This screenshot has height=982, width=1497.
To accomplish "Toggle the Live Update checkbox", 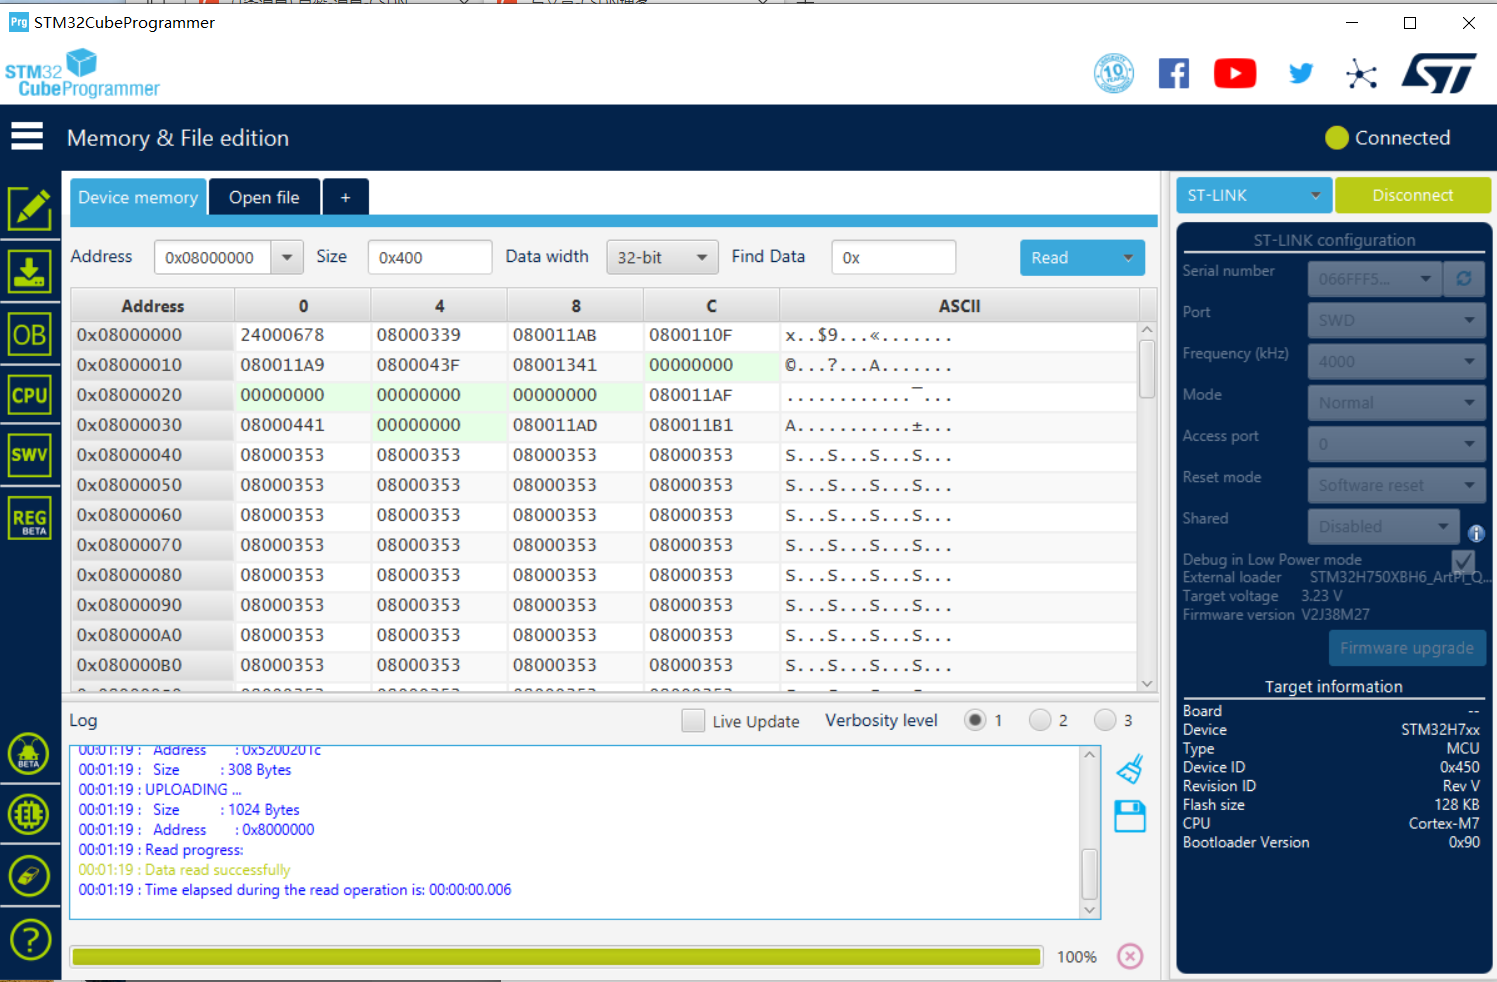I will coord(693,720).
